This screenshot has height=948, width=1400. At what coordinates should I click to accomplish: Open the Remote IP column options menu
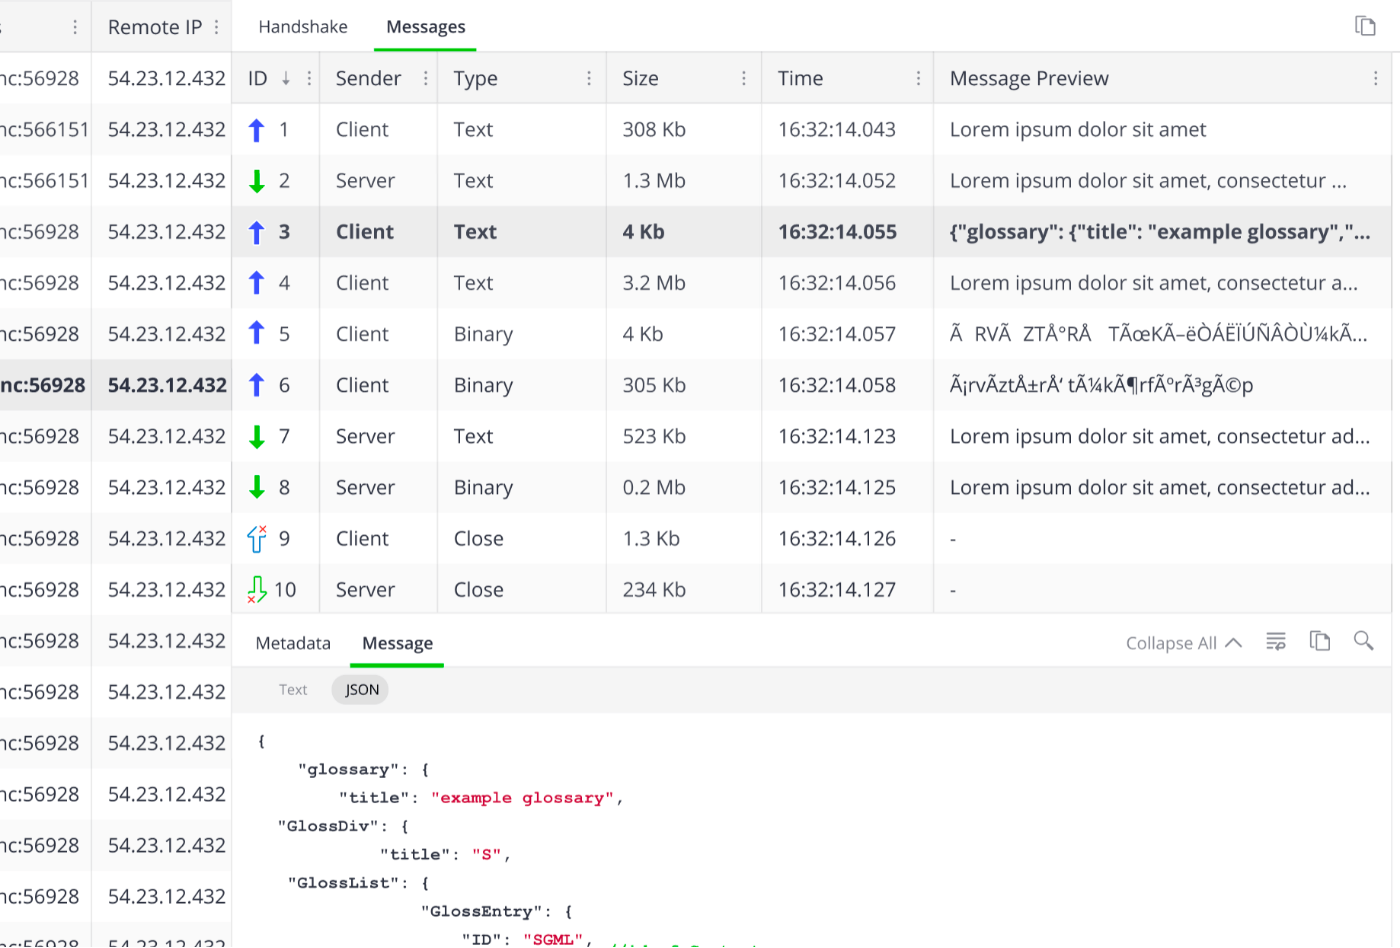[216, 27]
